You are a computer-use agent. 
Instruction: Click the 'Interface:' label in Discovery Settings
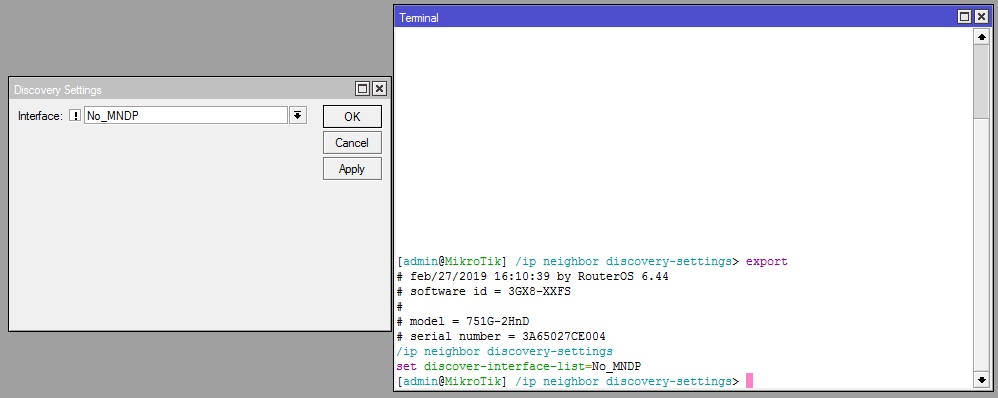40,116
